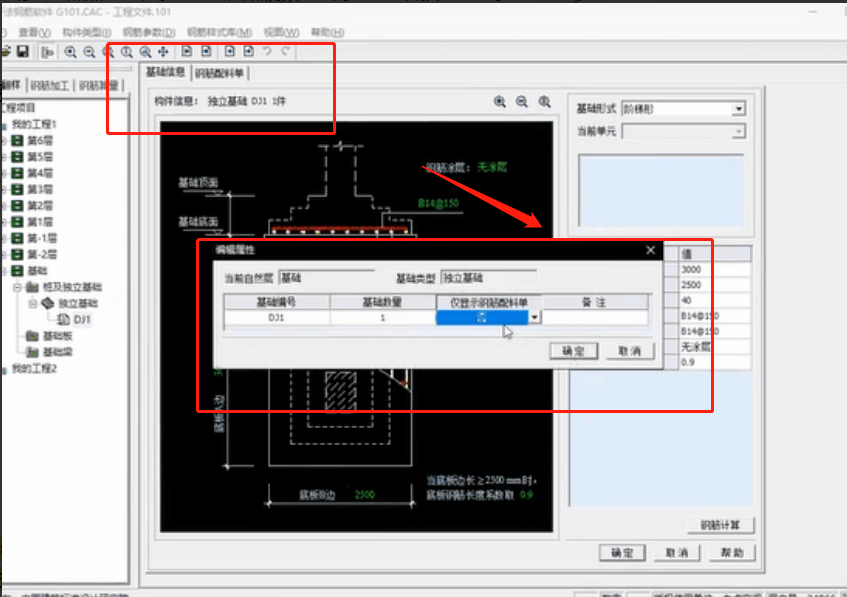
Task: Click the green B14@150 label in the drawing
Action: coord(438,203)
